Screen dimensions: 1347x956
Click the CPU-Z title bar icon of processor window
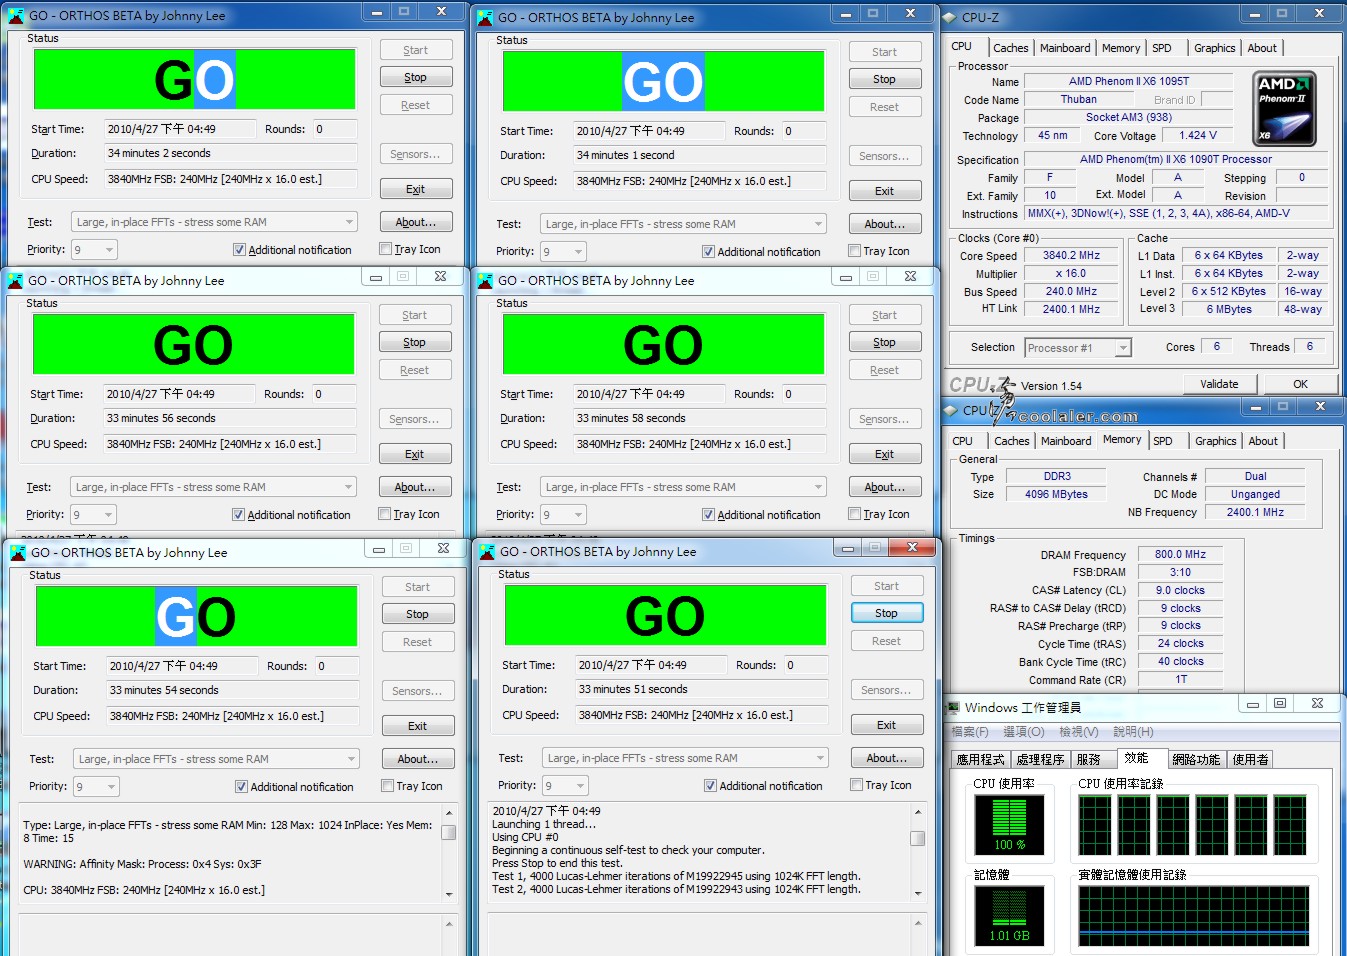pos(950,17)
